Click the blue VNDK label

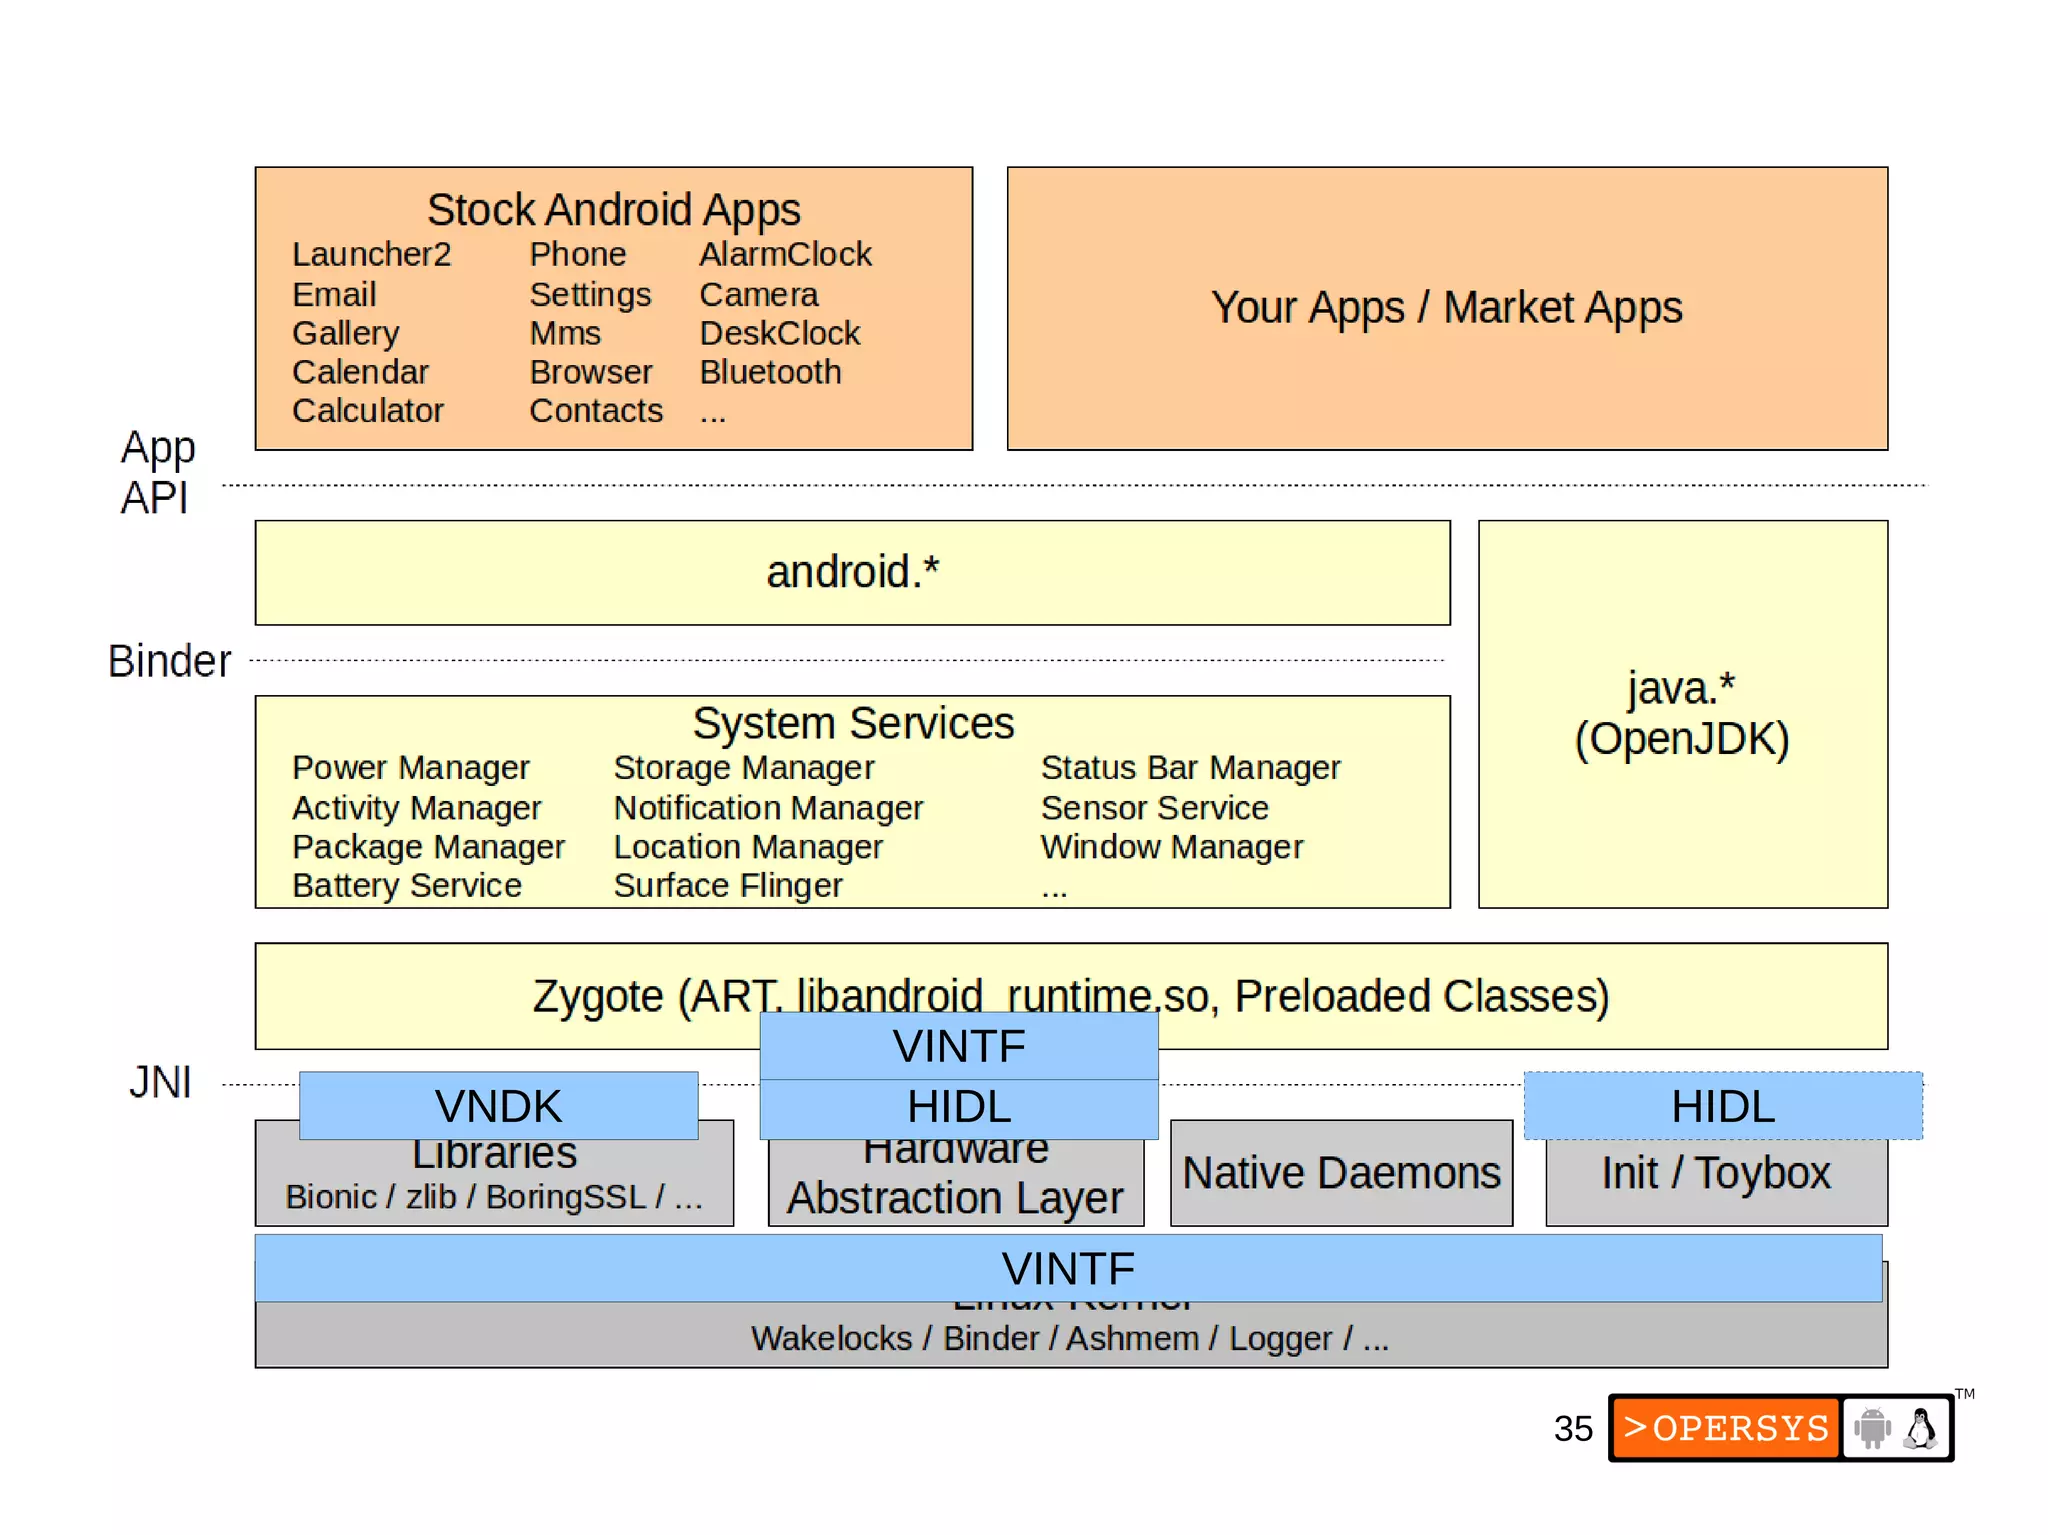[498, 1106]
